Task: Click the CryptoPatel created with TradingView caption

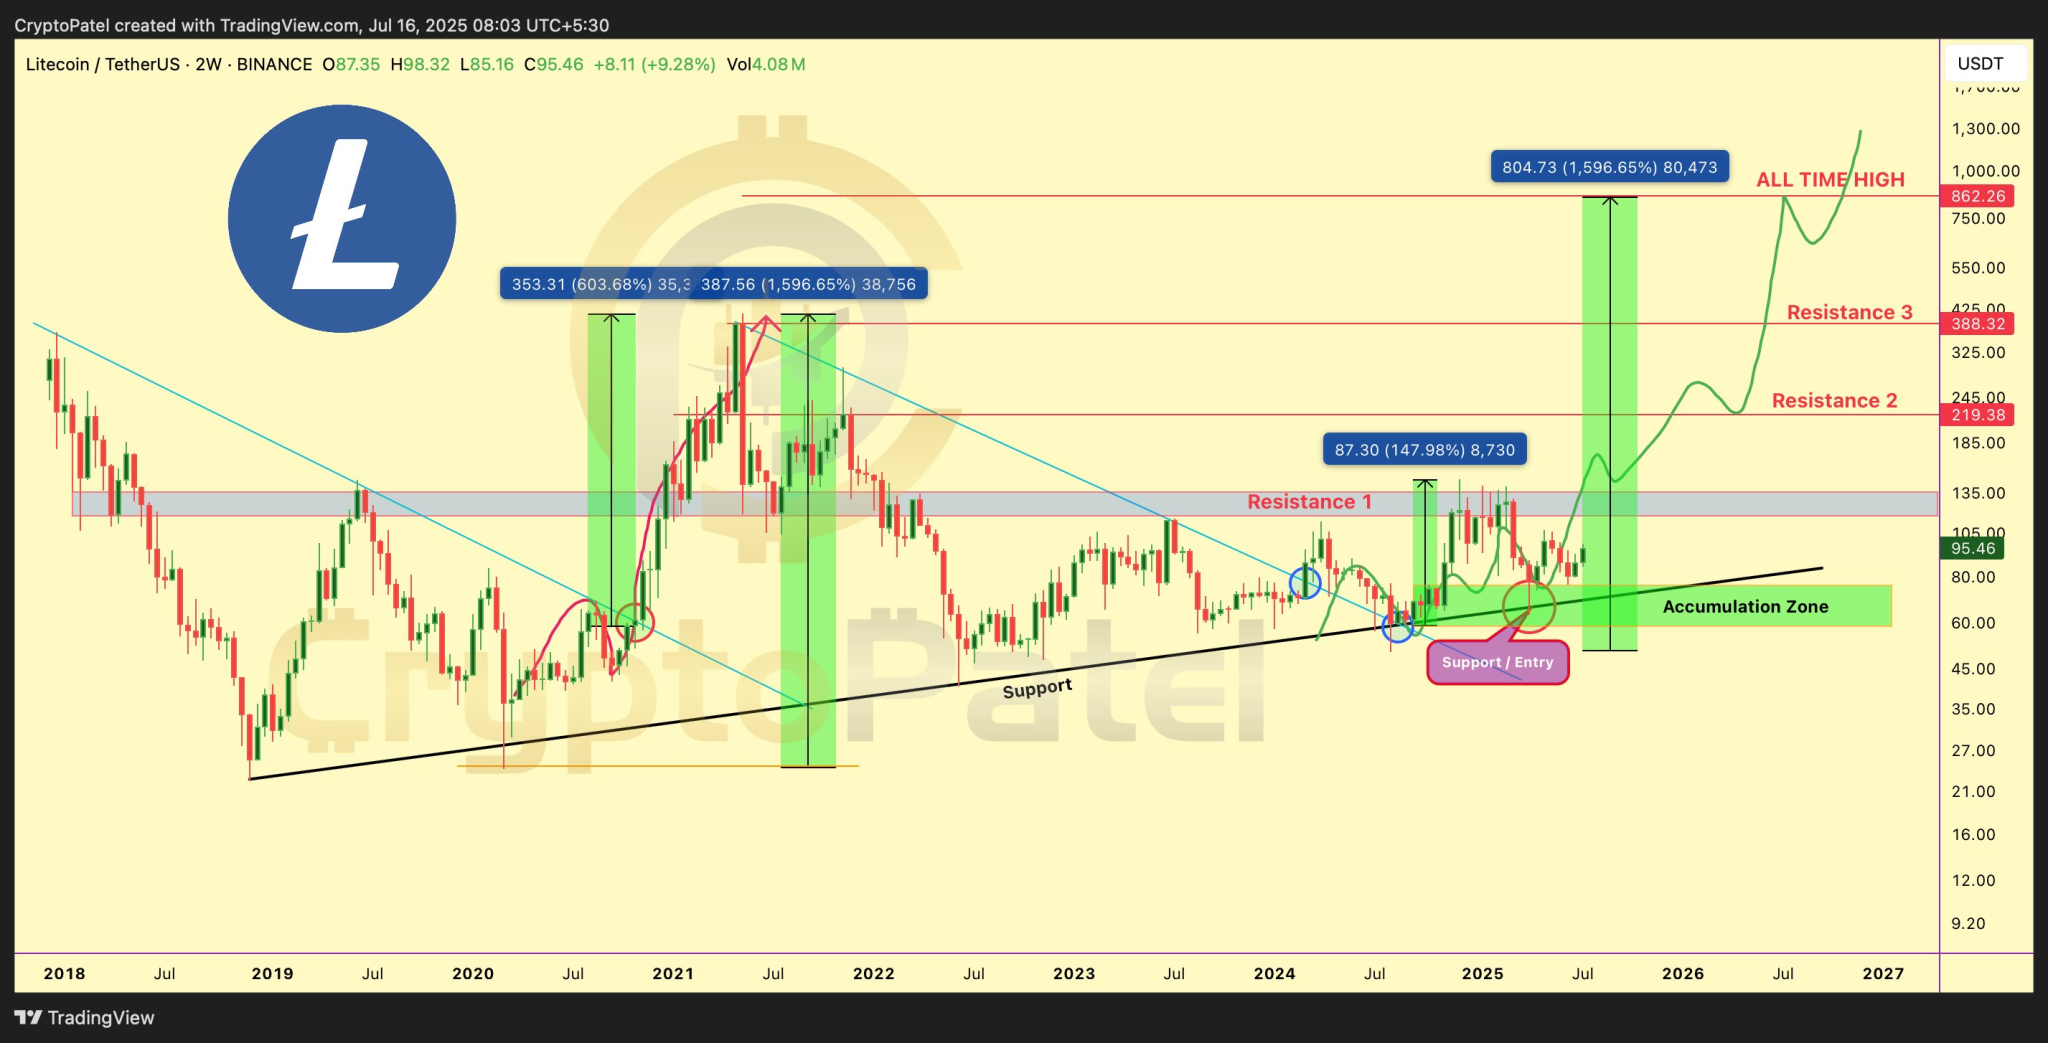Action: [x=311, y=25]
